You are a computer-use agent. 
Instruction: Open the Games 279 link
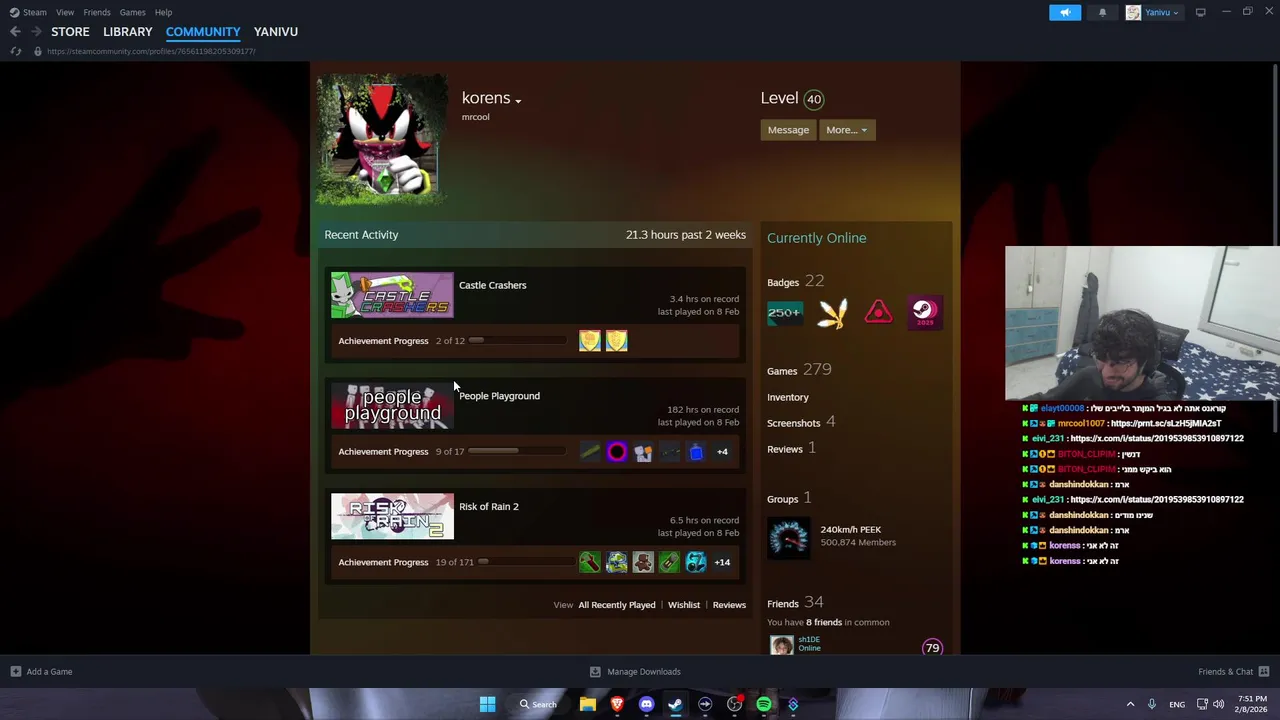point(799,370)
